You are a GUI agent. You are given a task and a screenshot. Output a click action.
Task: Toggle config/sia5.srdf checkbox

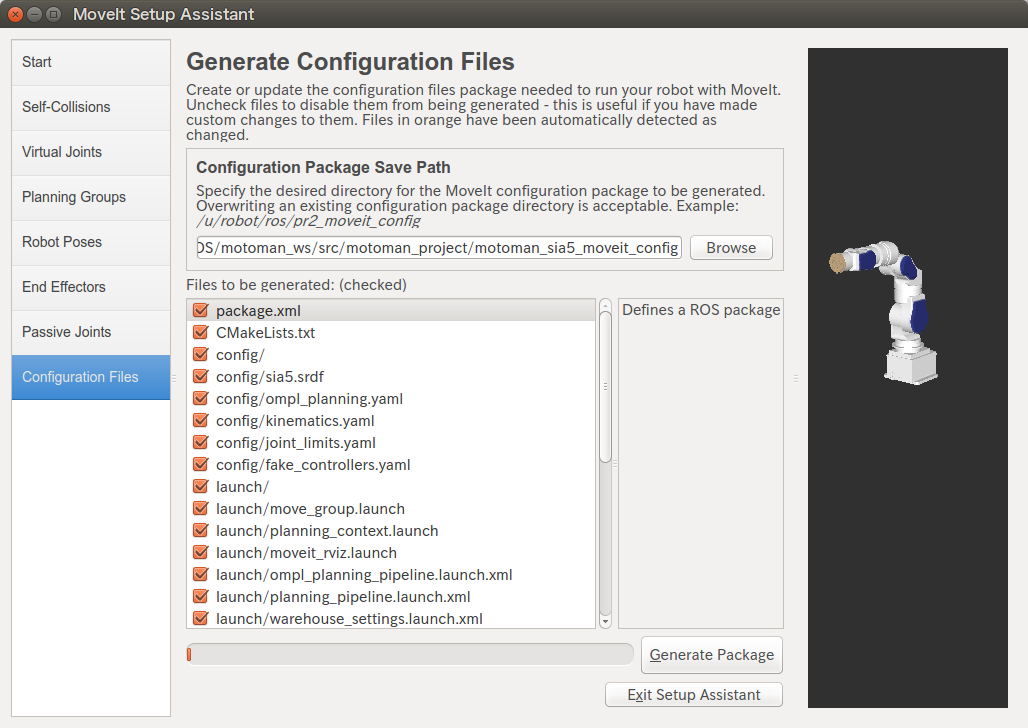(x=201, y=376)
